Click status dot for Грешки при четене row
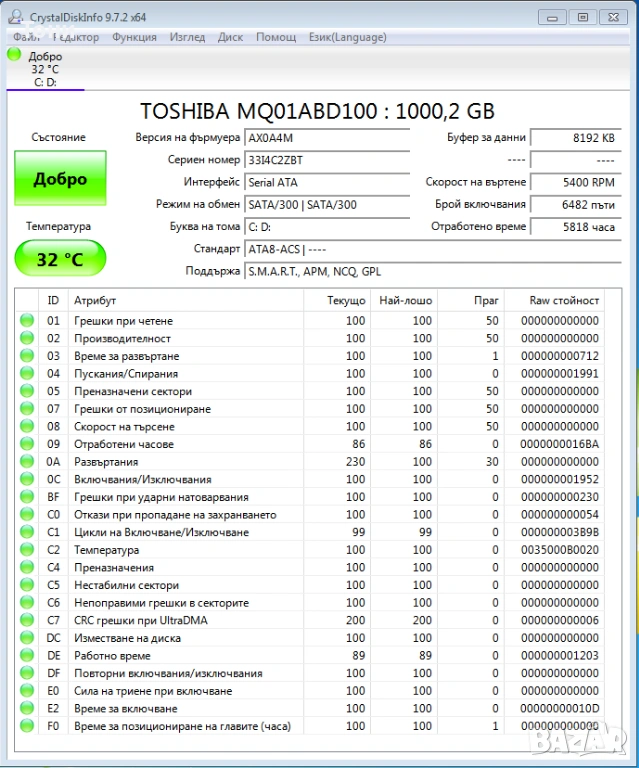This screenshot has width=639, height=768. coord(26,321)
